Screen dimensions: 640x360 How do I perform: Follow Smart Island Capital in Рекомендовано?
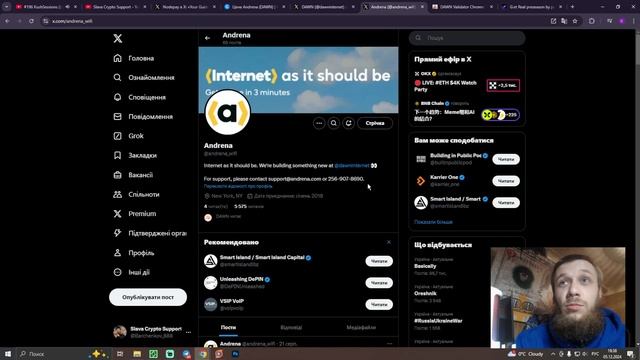click(379, 261)
